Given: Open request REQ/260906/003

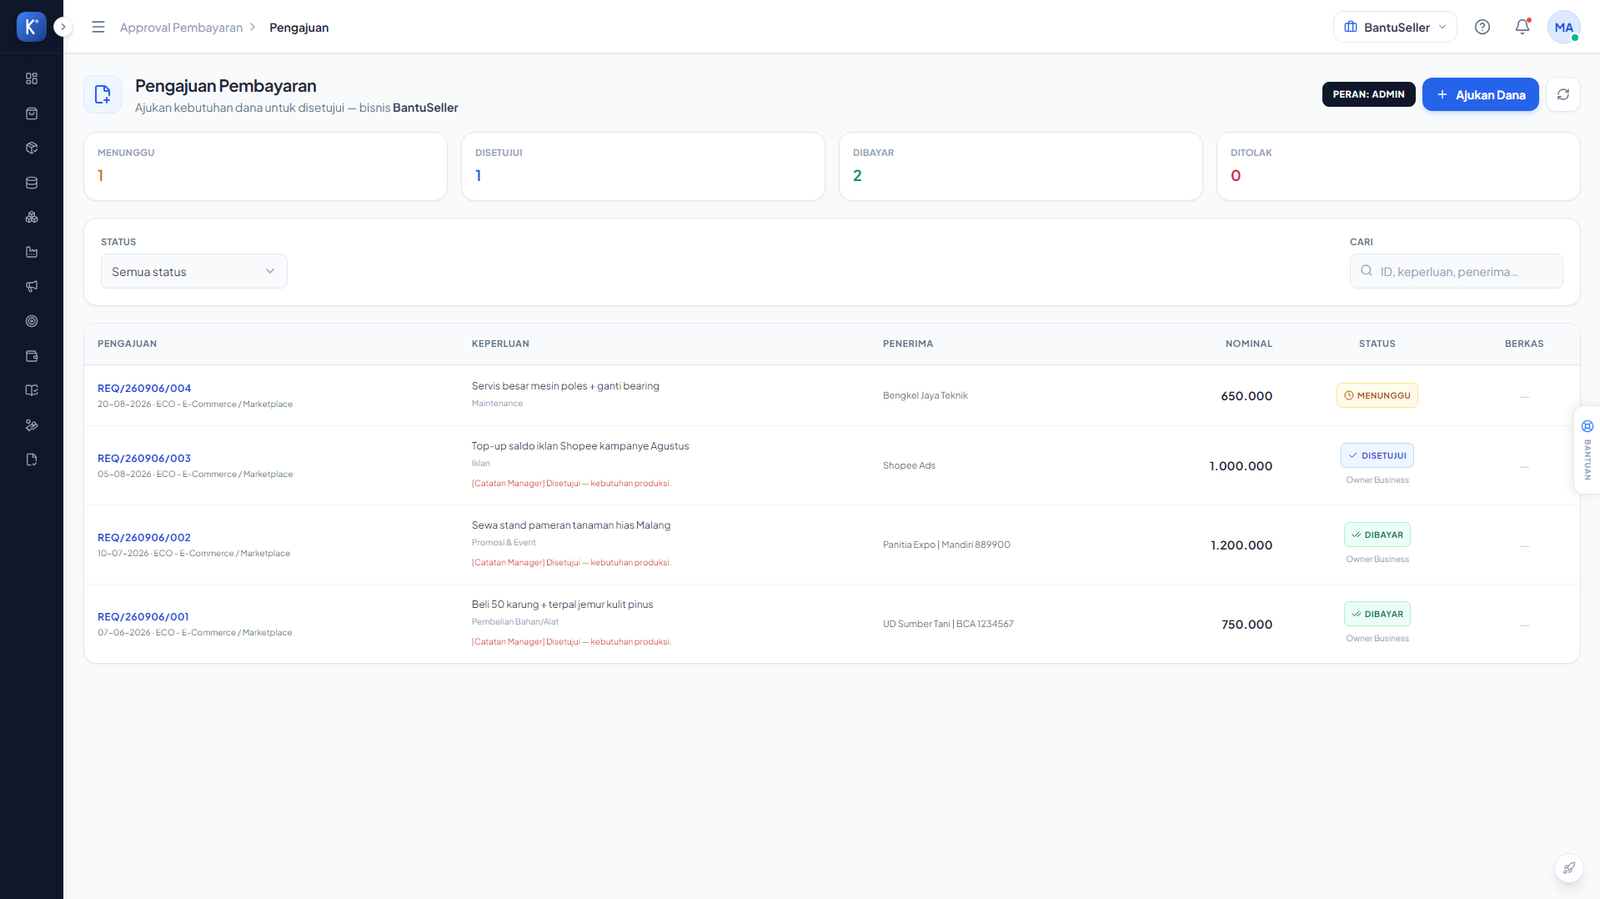Looking at the screenshot, I should tap(144, 458).
